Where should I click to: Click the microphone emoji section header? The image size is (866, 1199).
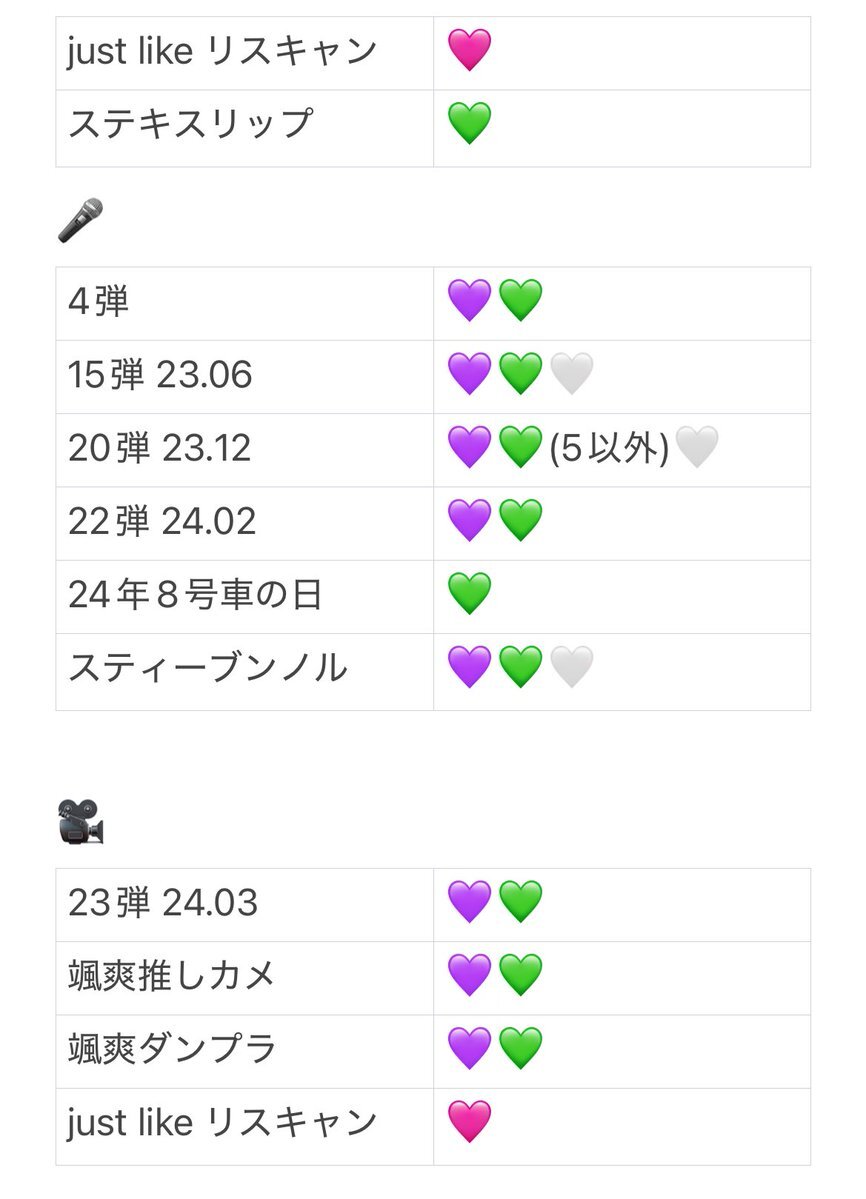pos(80,219)
